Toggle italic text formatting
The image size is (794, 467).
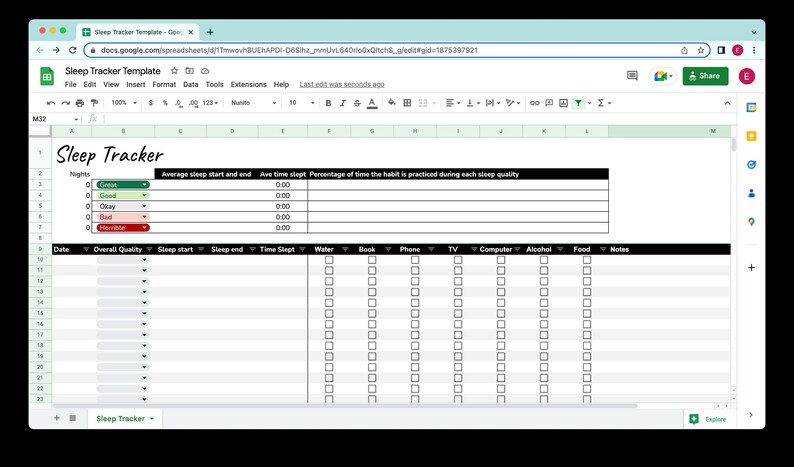[343, 103]
